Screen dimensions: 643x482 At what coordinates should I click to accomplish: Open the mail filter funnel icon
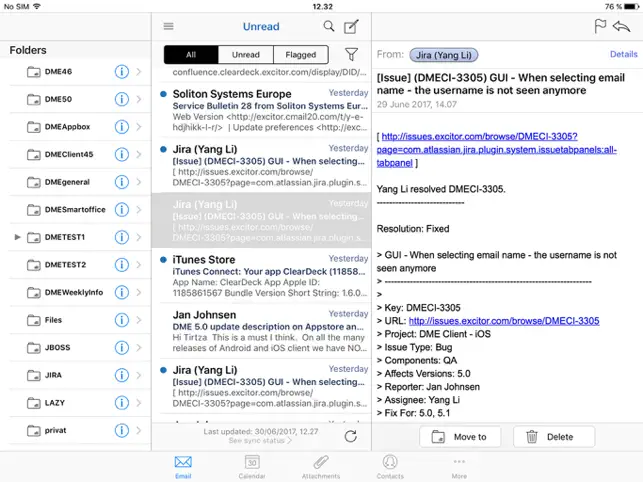(x=351, y=55)
